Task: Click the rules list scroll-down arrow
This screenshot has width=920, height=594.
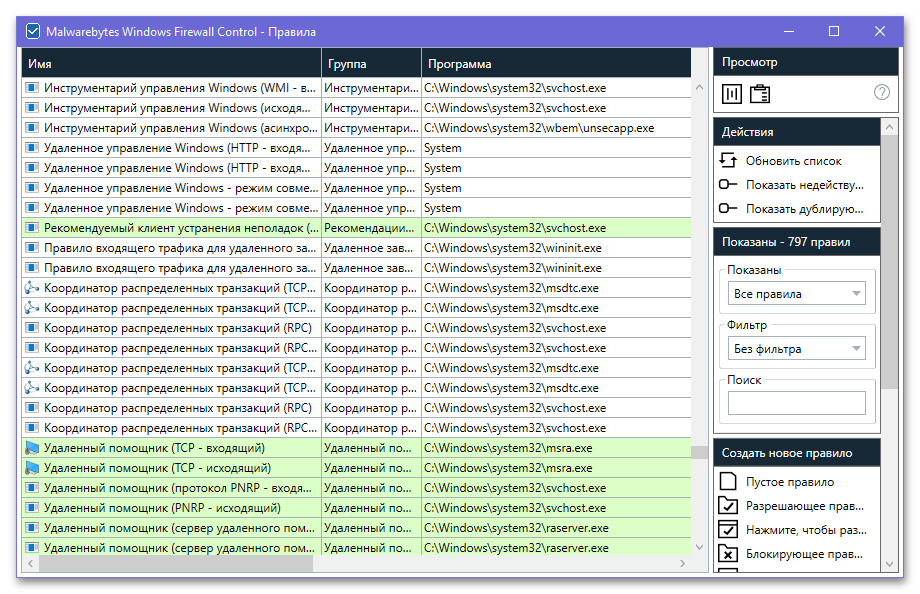Action: click(x=699, y=546)
